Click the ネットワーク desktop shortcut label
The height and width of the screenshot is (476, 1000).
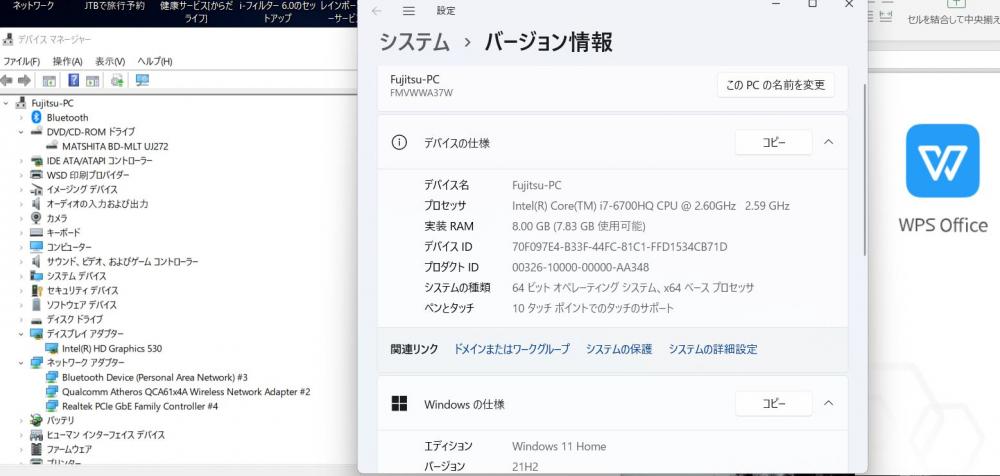(34, 6)
